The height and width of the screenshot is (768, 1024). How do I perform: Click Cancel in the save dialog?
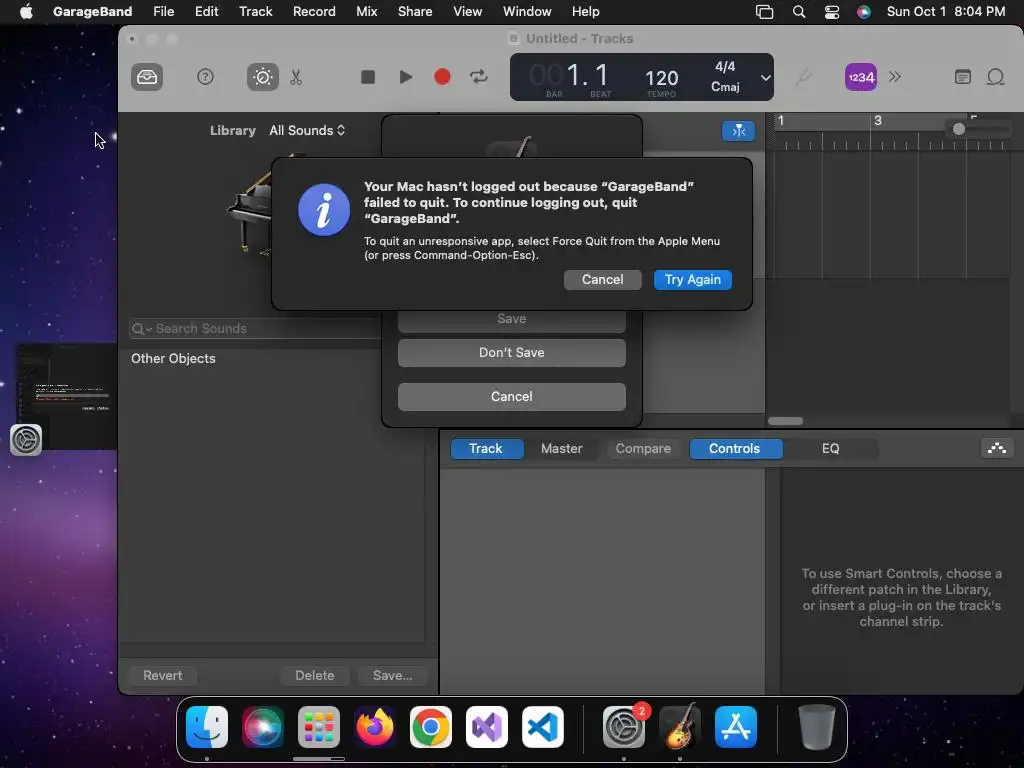511,396
